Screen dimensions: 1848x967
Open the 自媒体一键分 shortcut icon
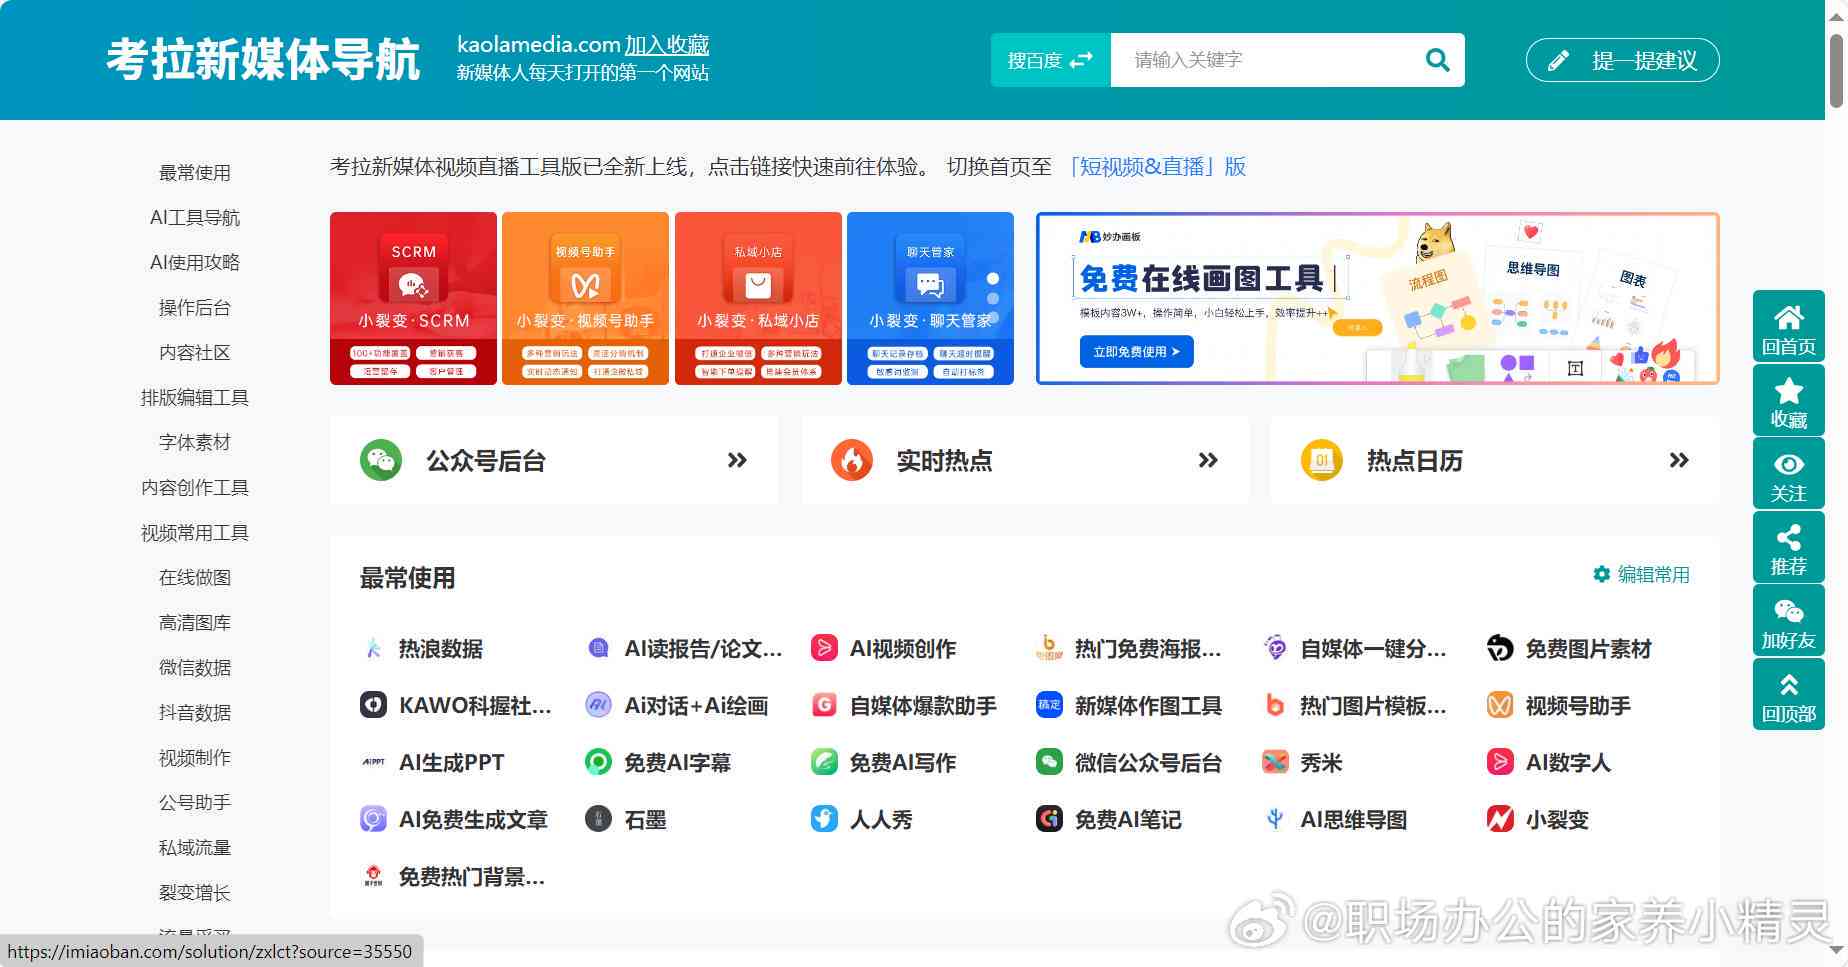coord(1275,648)
